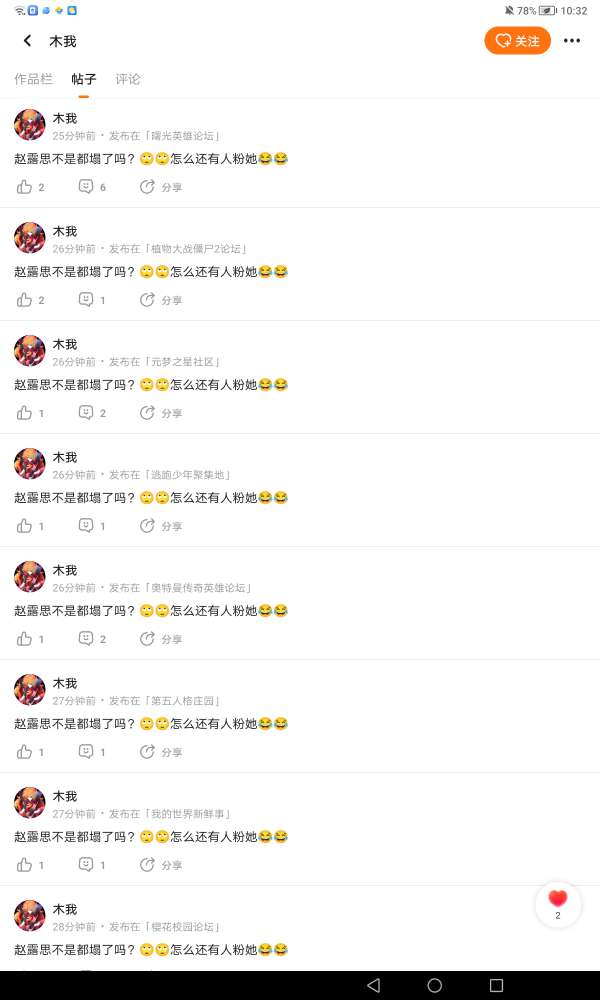600x1000 pixels.
Task: Open the three-dot more options menu
Action: point(572,41)
